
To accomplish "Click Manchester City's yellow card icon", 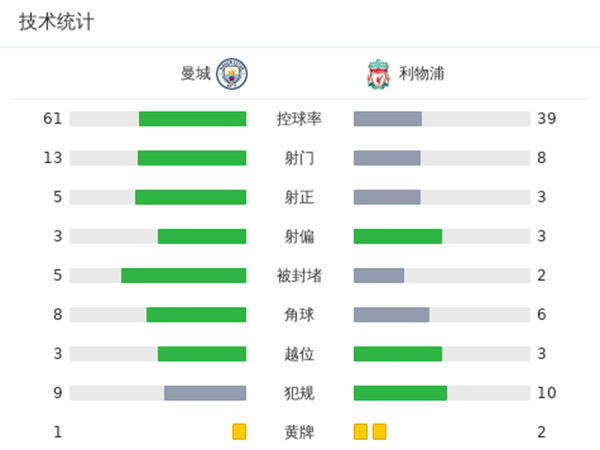I will pos(239,432).
